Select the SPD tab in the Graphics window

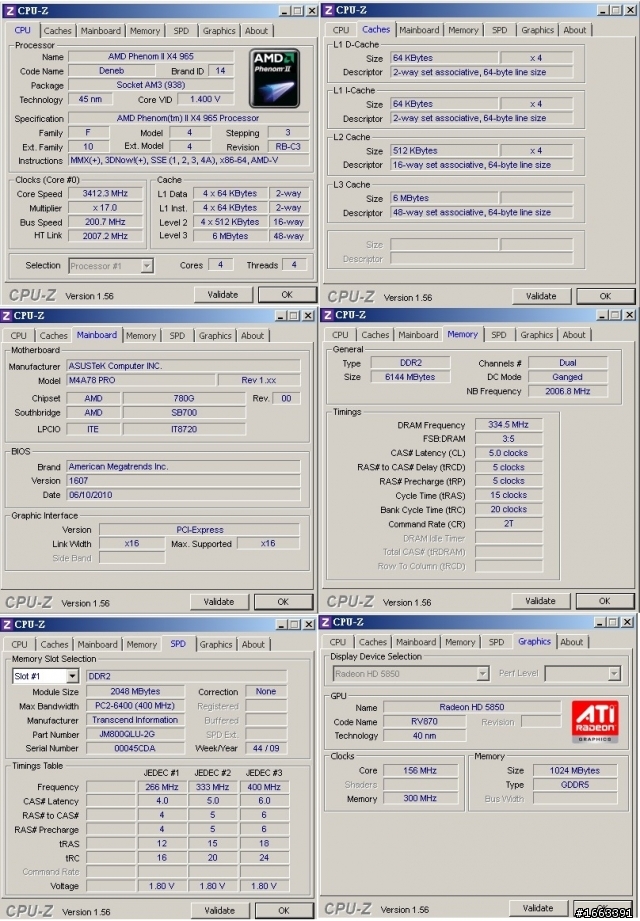[496, 642]
